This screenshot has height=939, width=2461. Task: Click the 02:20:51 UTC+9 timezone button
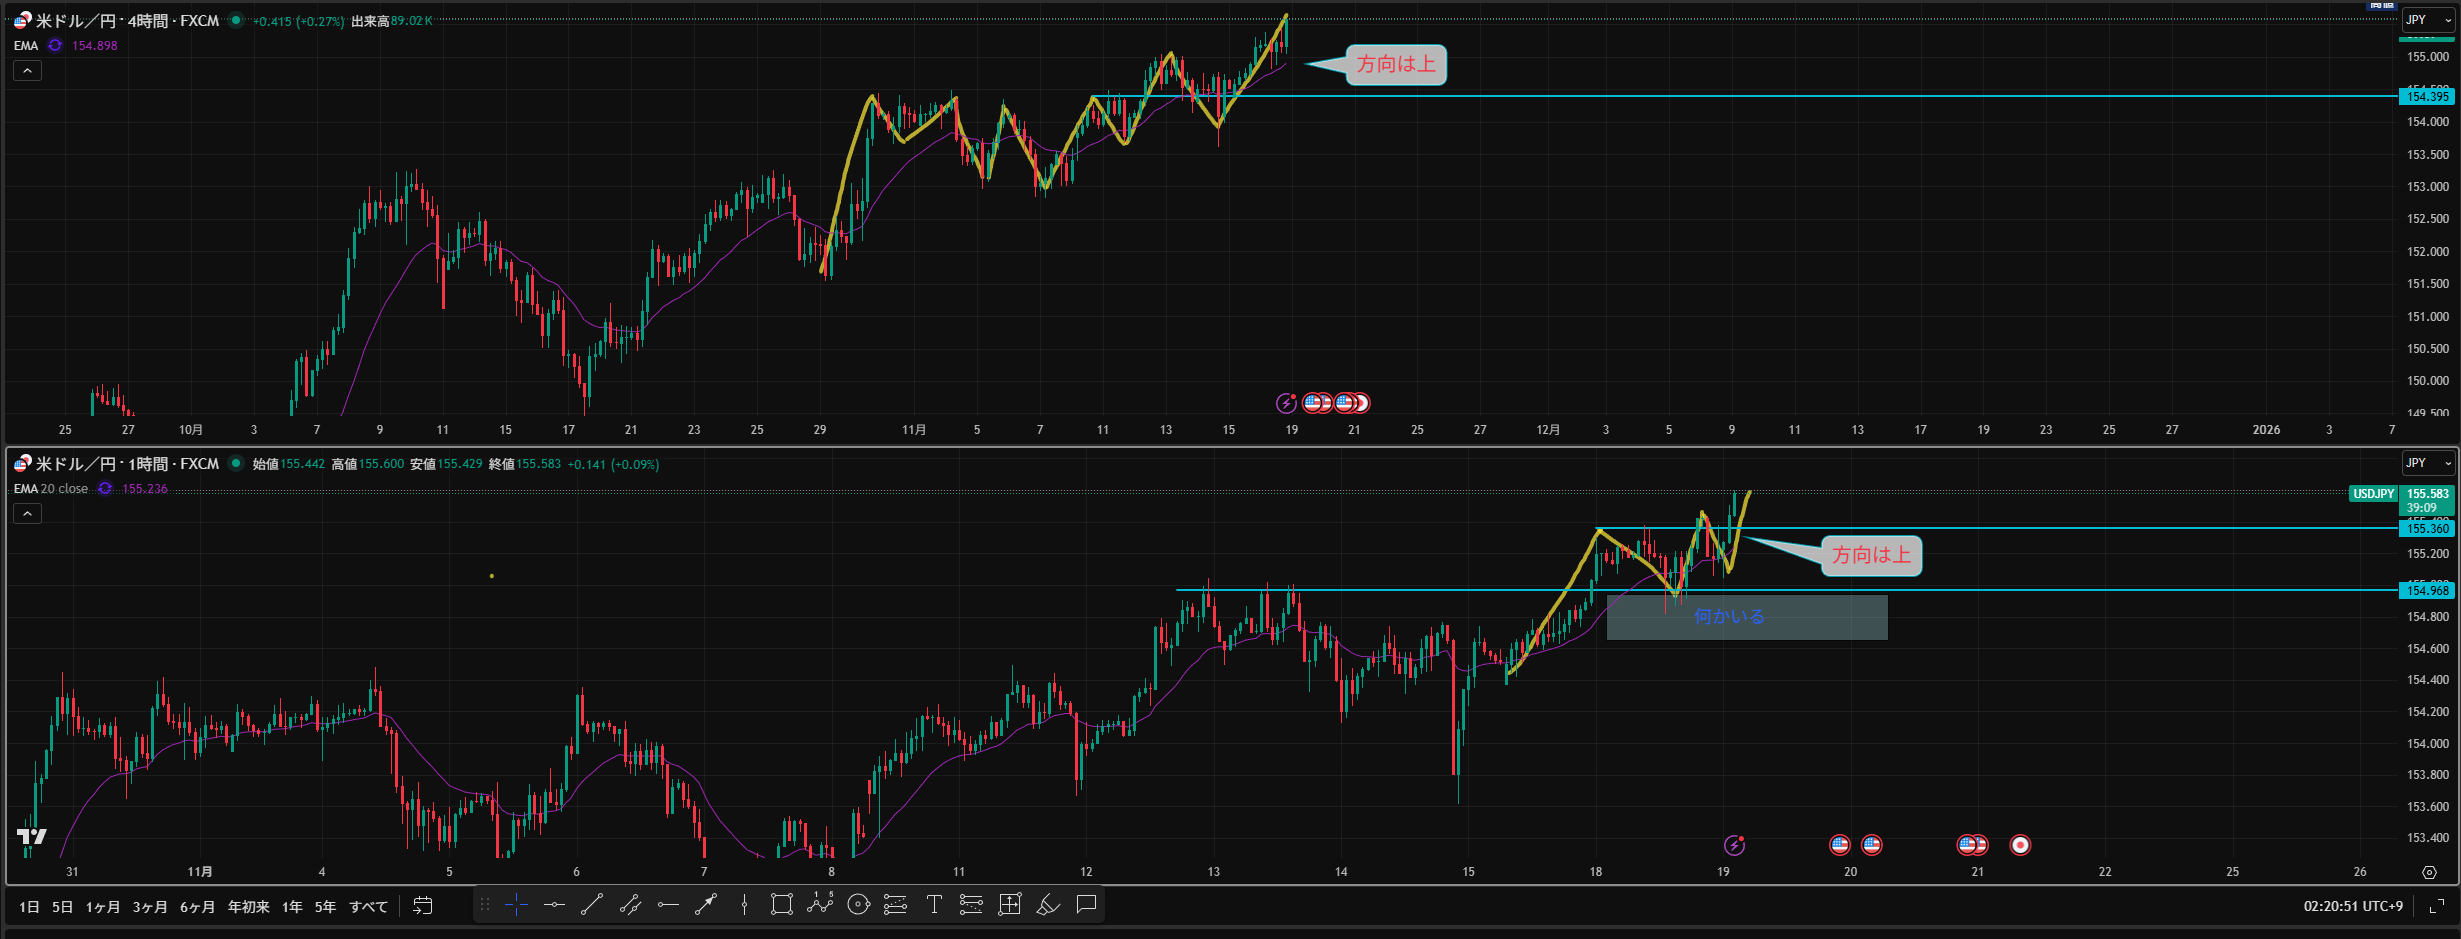point(2352,906)
